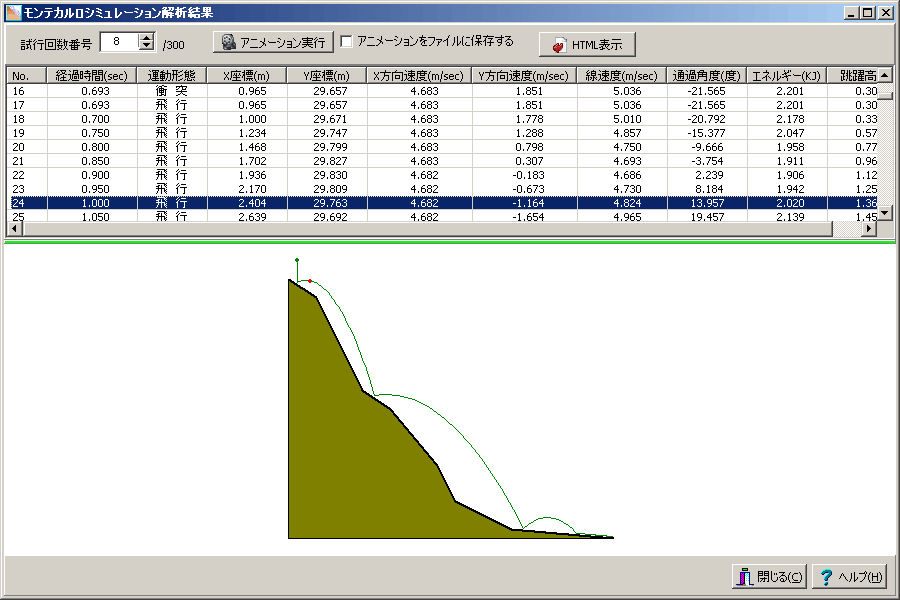Click X coordinate value 2.404 in row 24
This screenshot has width=900, height=600.
point(252,203)
